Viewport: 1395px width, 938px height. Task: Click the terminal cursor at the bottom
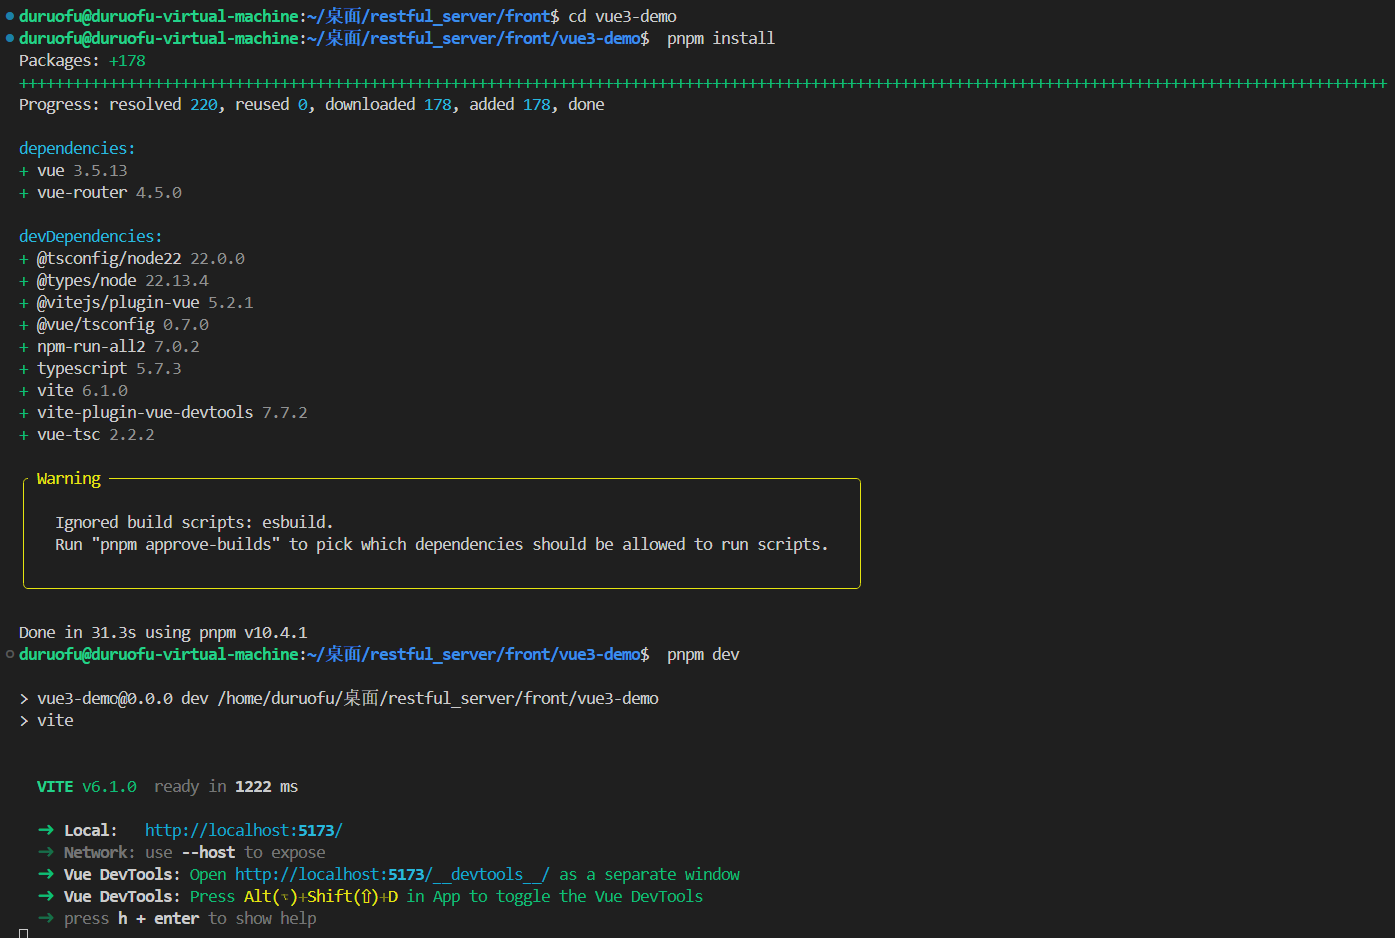coord(24,933)
